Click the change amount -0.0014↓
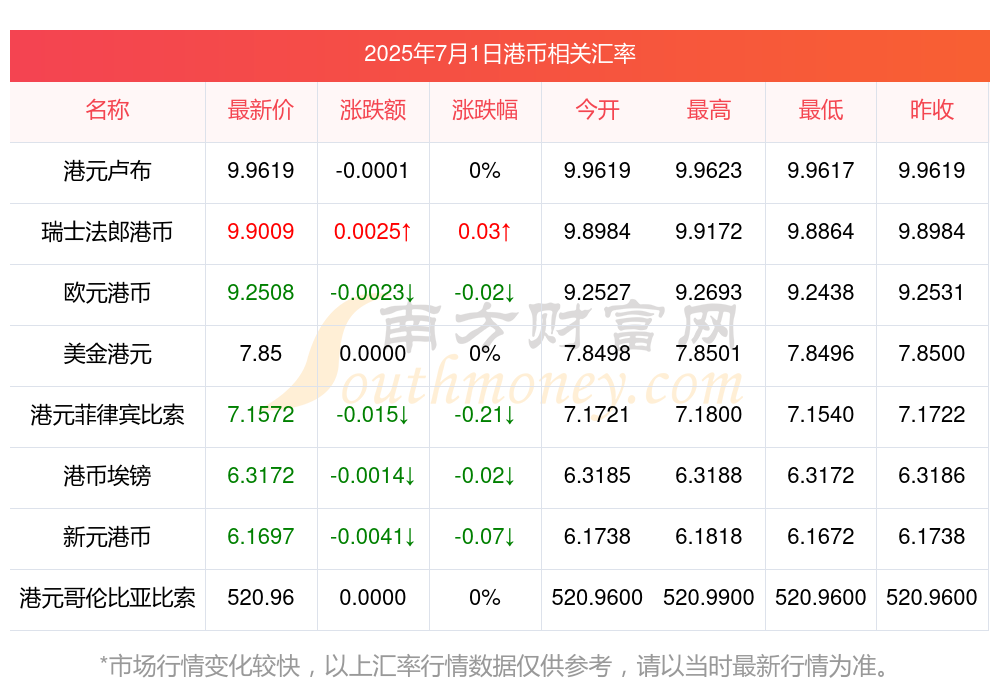1000x698 pixels. (372, 475)
